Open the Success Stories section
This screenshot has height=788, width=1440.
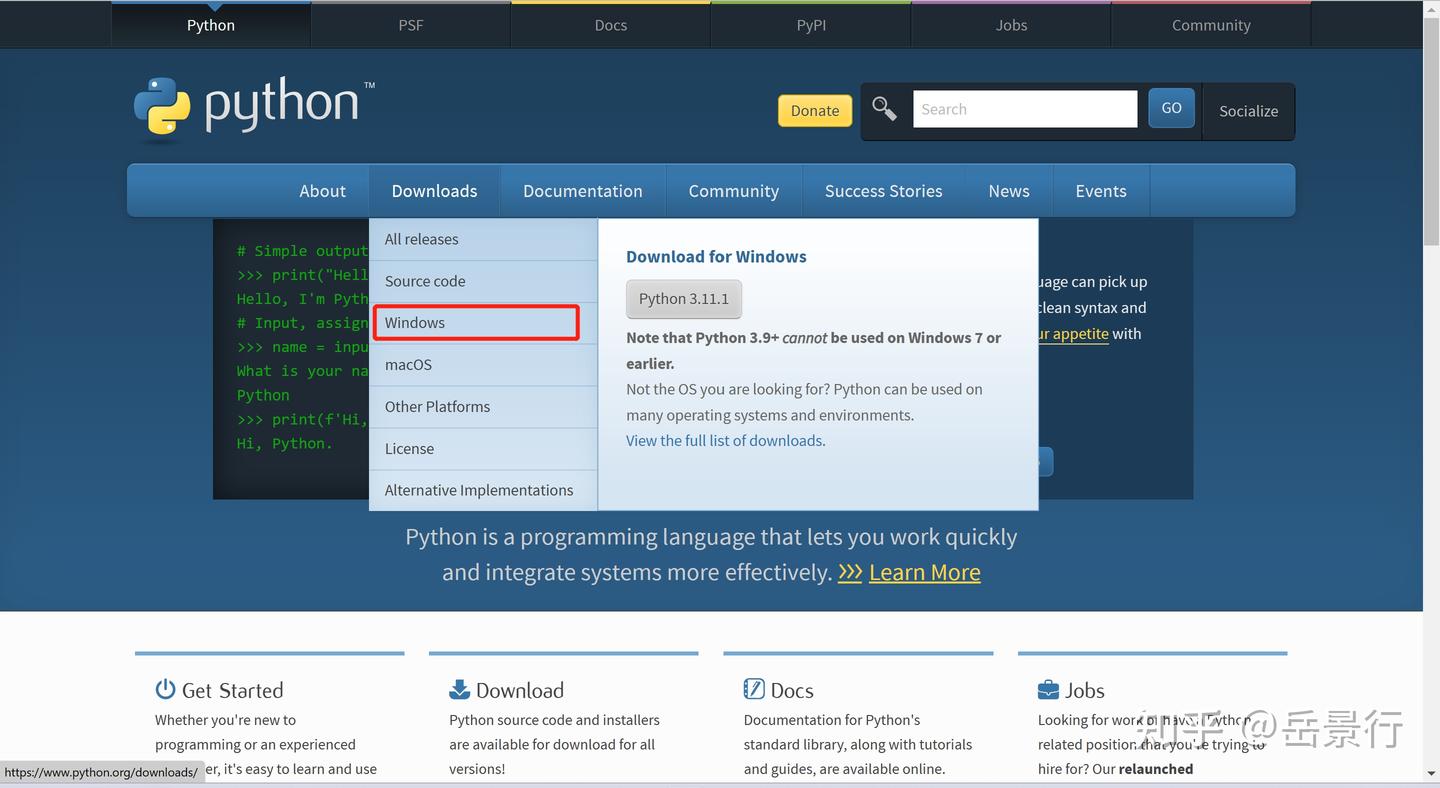point(883,190)
